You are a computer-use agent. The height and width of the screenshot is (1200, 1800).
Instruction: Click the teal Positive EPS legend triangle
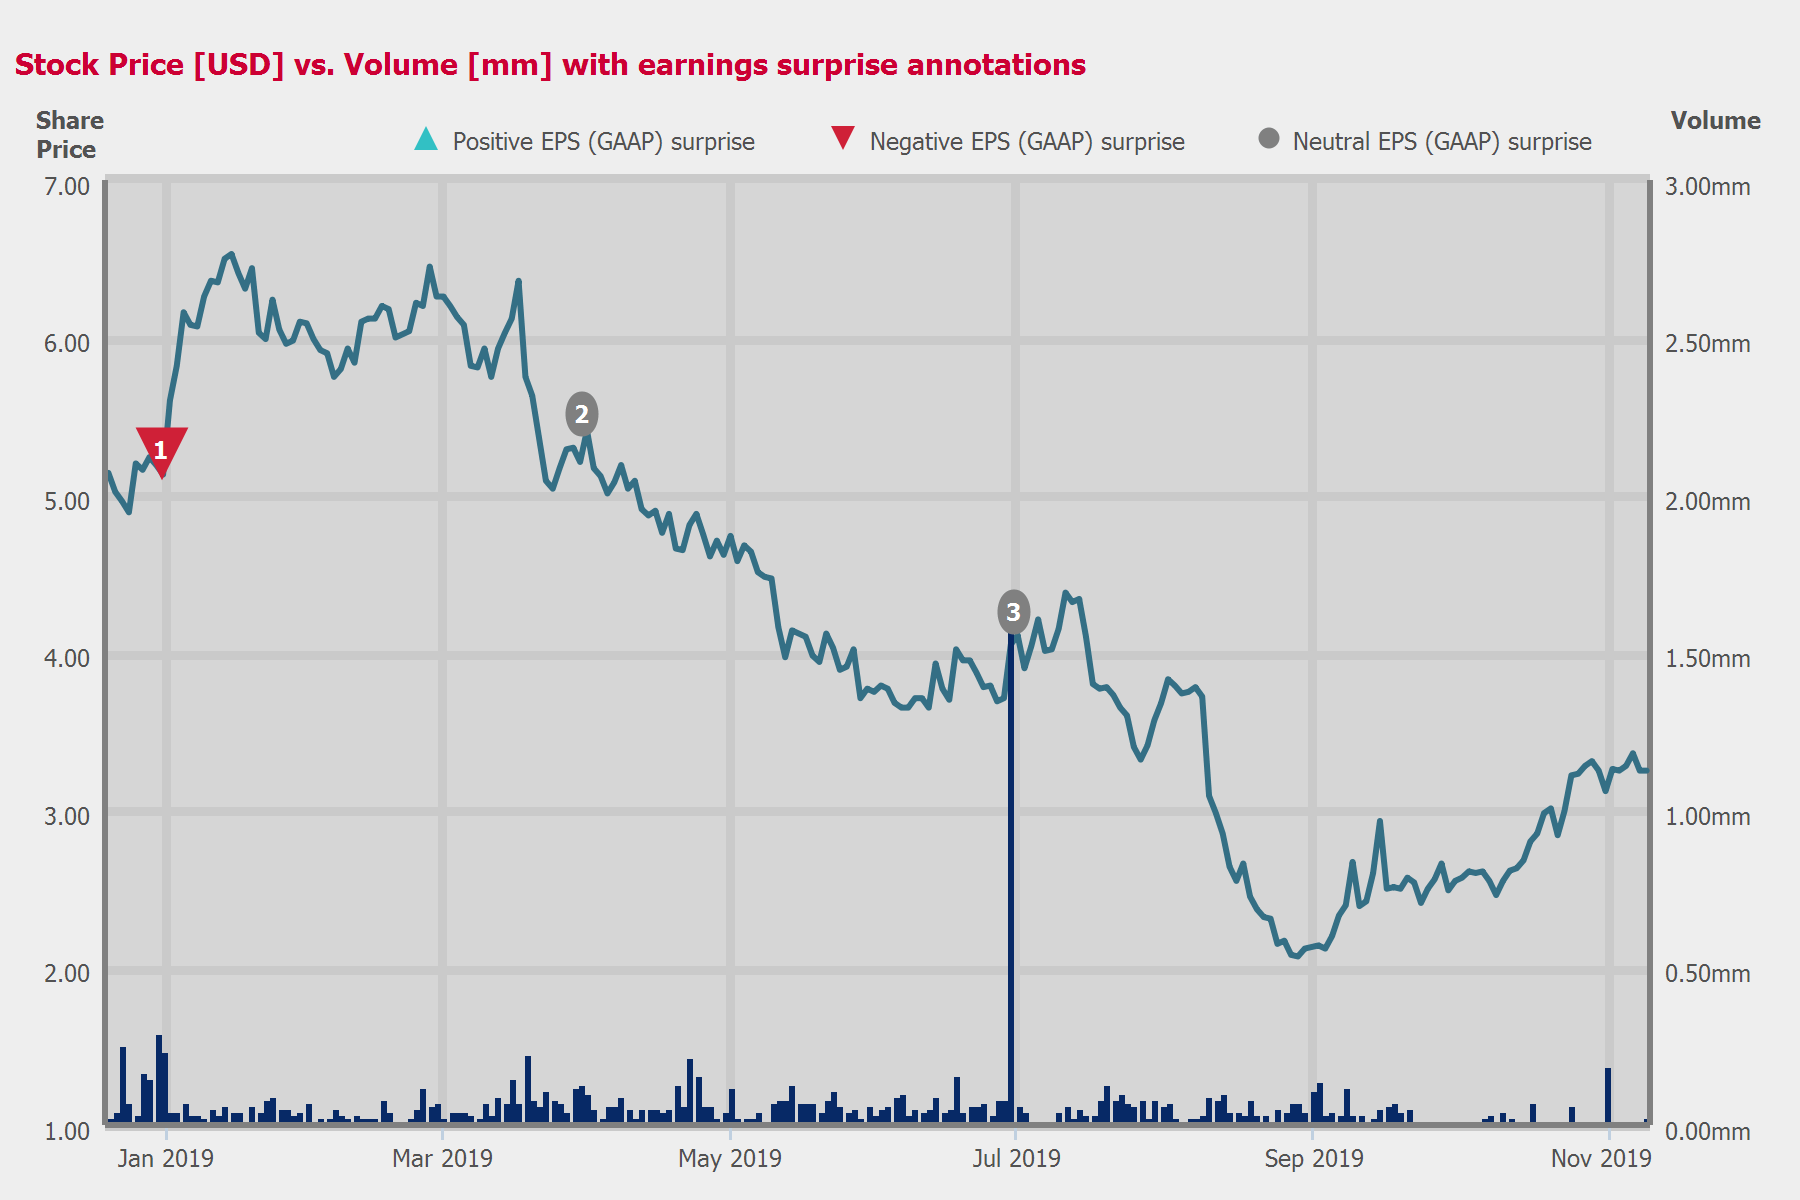(x=426, y=139)
